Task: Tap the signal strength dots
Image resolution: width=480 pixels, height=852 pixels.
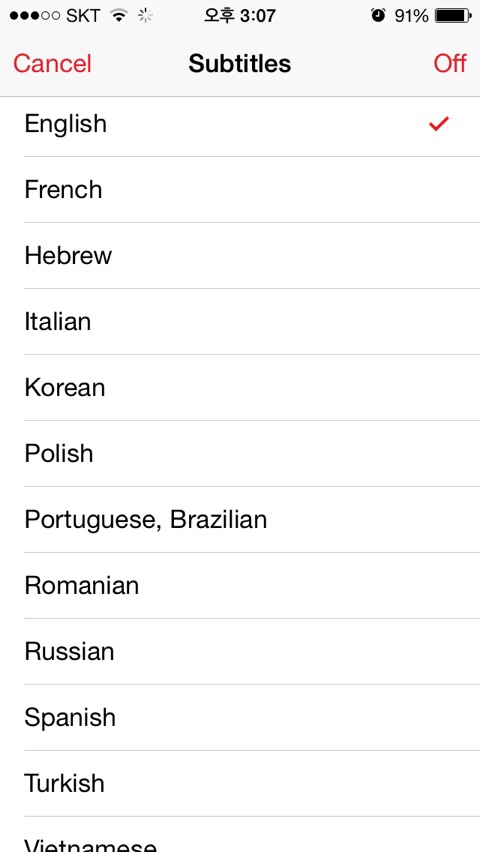Action: [35, 16]
